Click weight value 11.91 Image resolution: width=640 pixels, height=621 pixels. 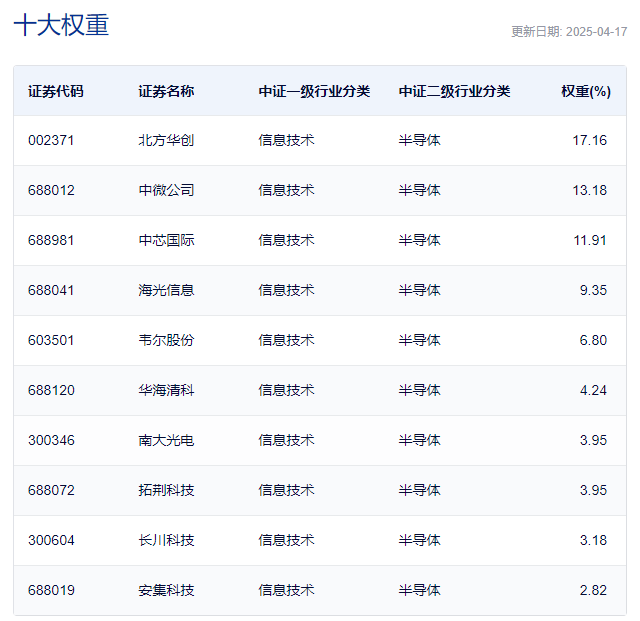pyautogui.click(x=590, y=240)
